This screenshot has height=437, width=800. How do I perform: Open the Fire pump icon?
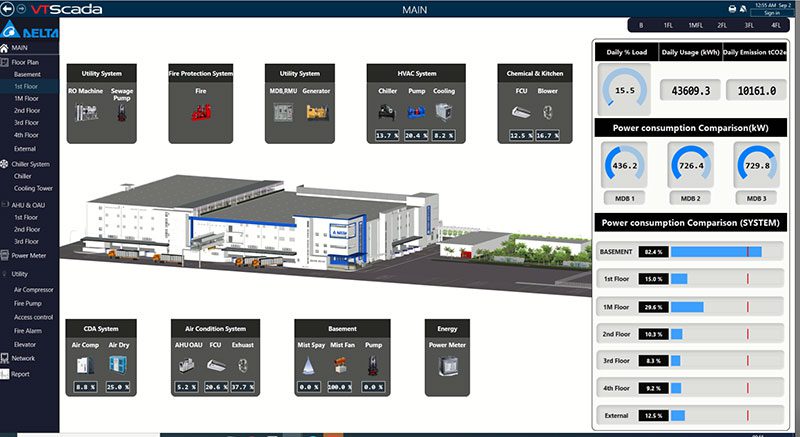199,108
